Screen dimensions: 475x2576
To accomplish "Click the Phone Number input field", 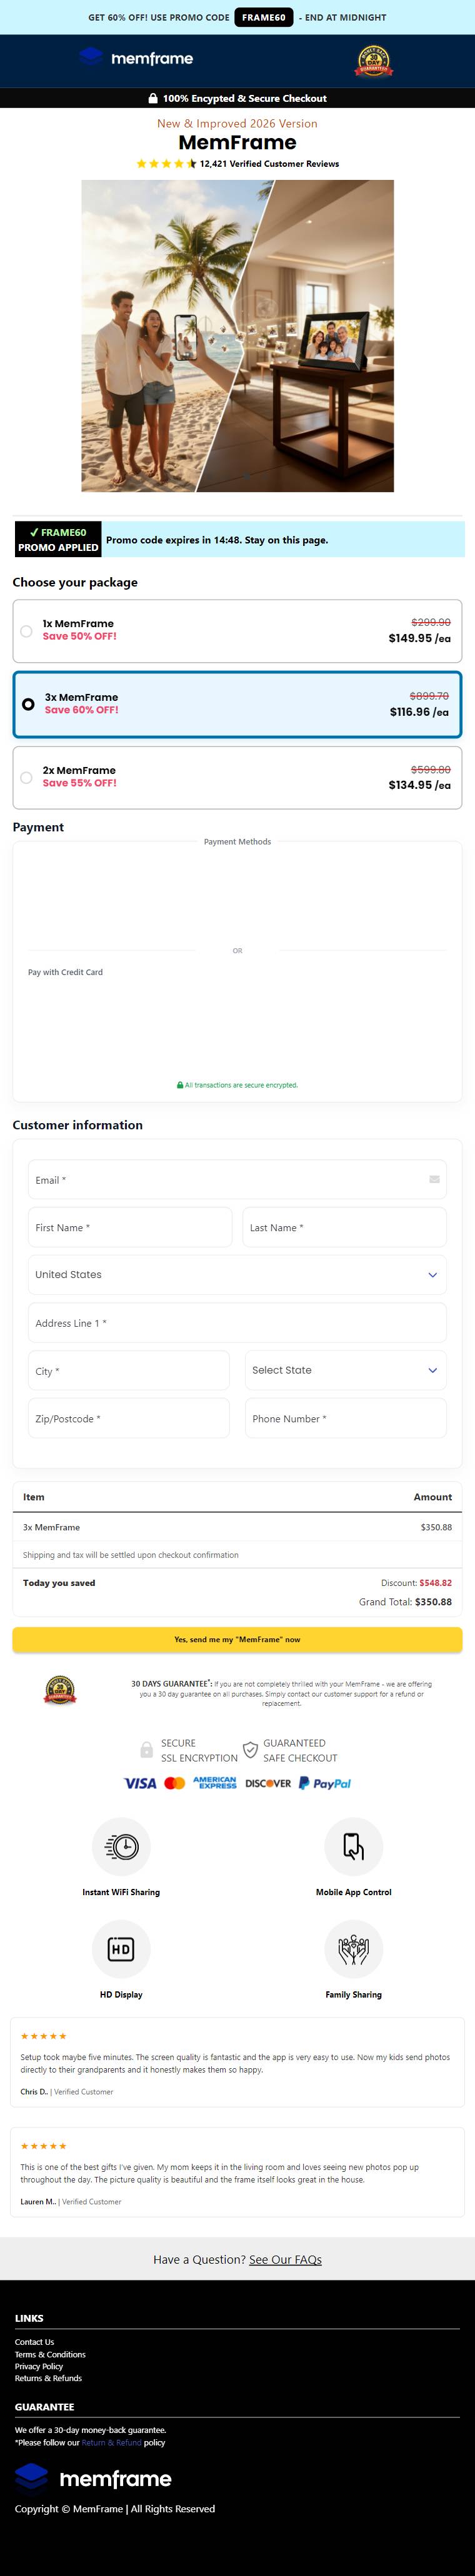I will coord(346,1419).
